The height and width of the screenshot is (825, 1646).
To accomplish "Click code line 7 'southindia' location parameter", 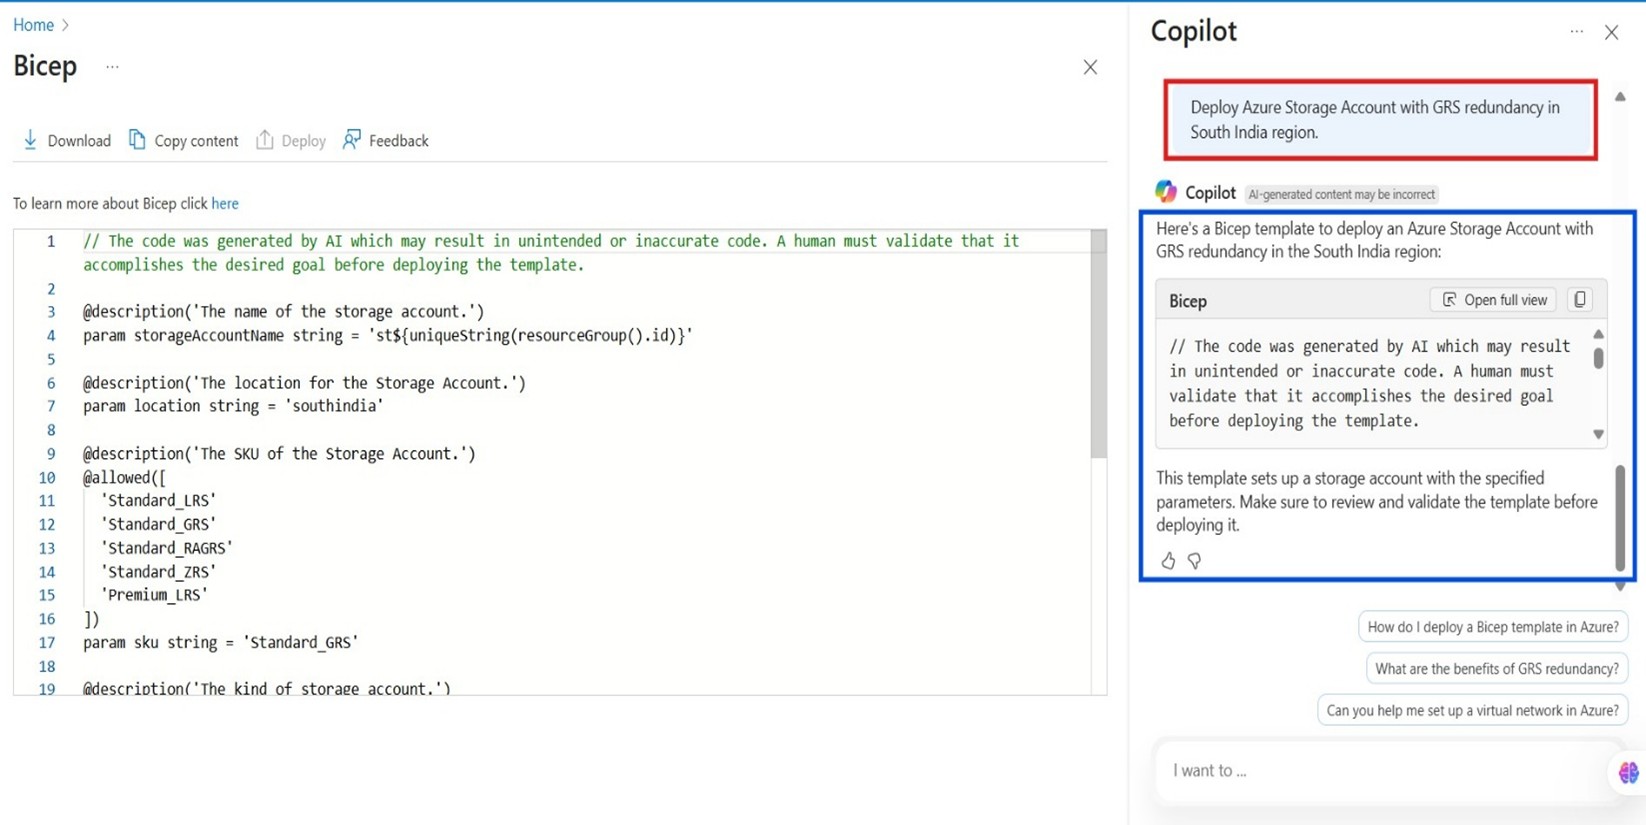I will [x=233, y=406].
